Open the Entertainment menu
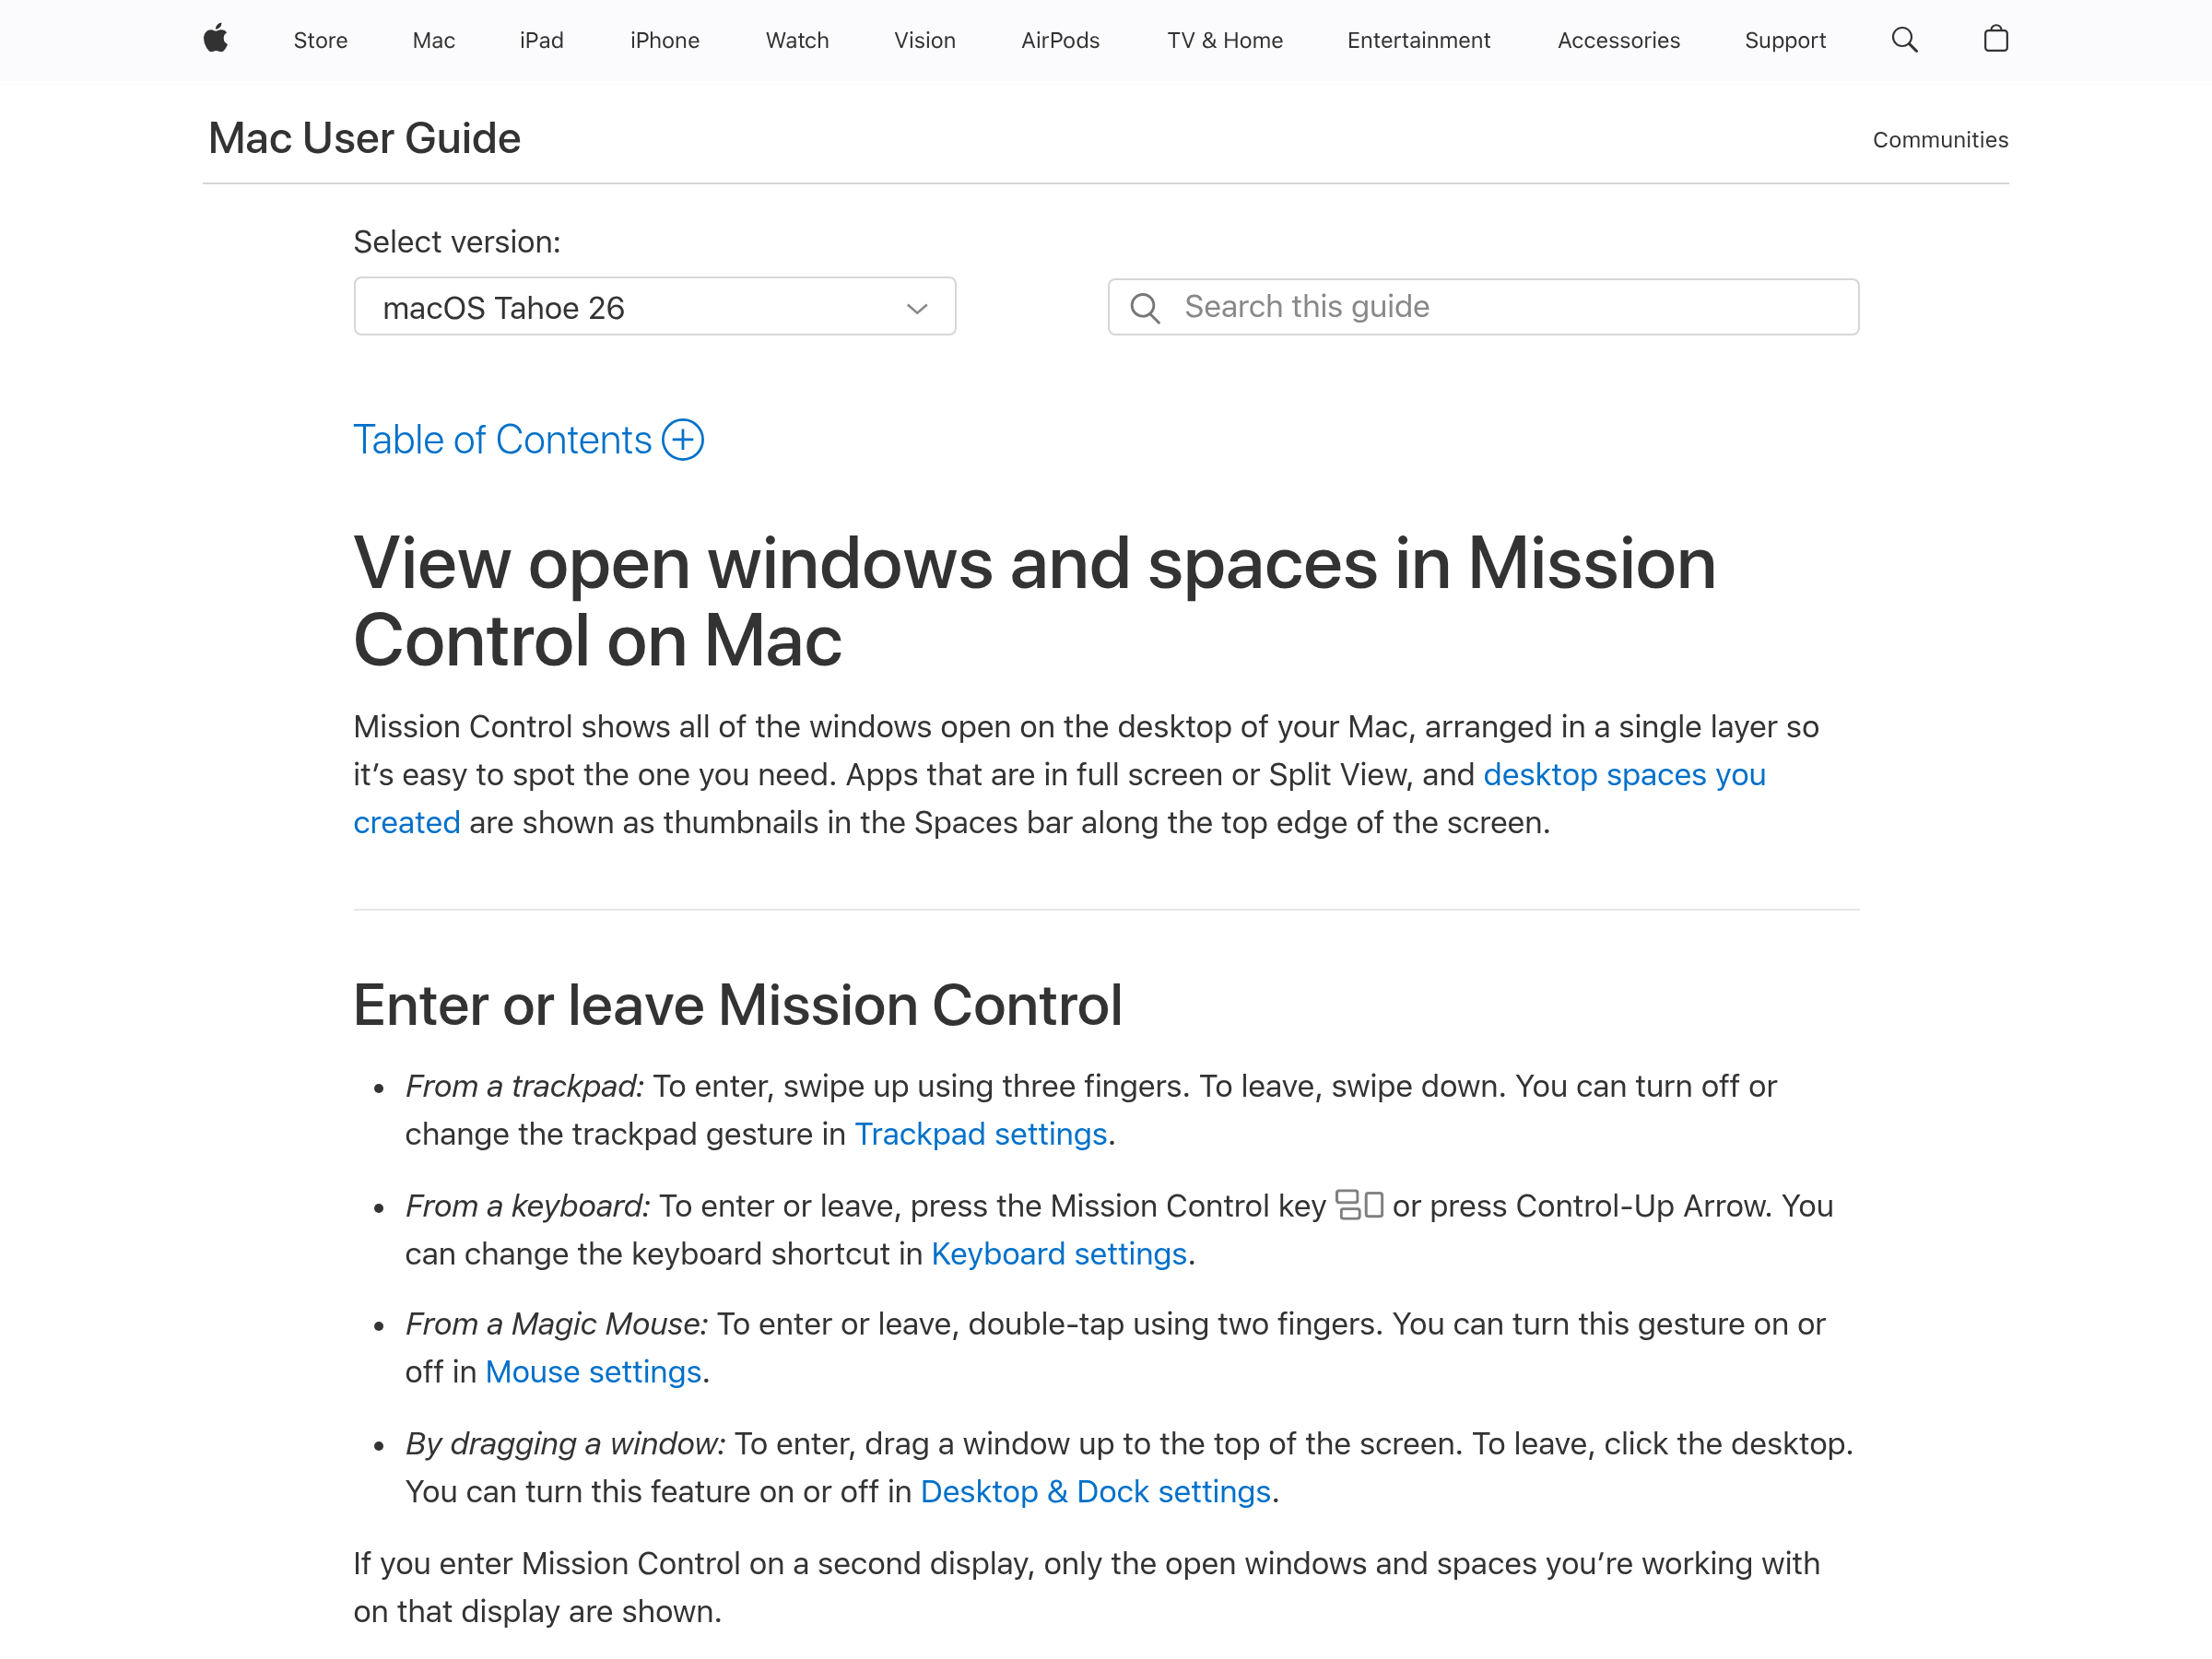Image resolution: width=2212 pixels, height=1659 pixels. [x=1418, y=40]
